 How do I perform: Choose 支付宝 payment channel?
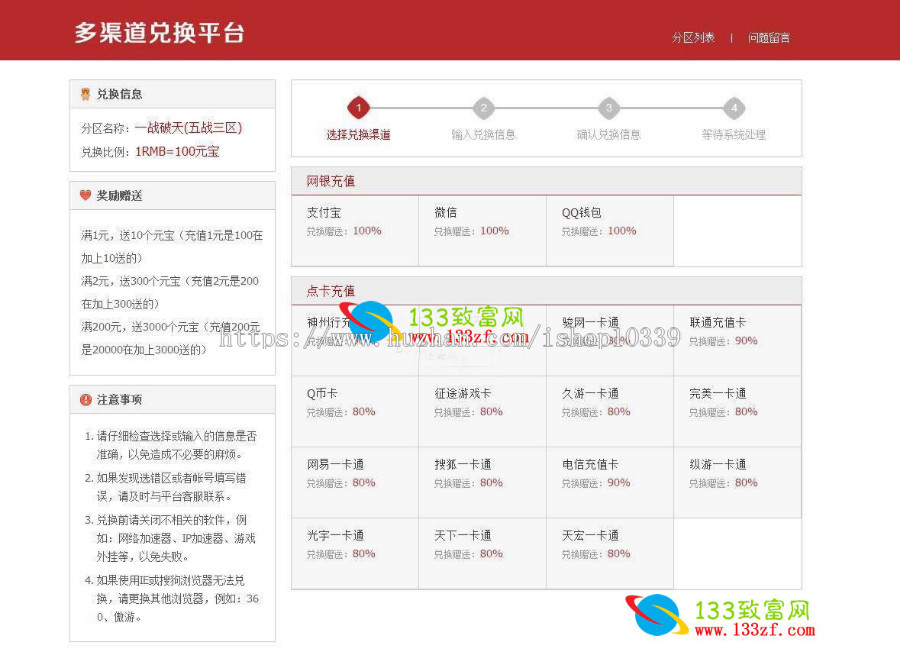coord(355,231)
